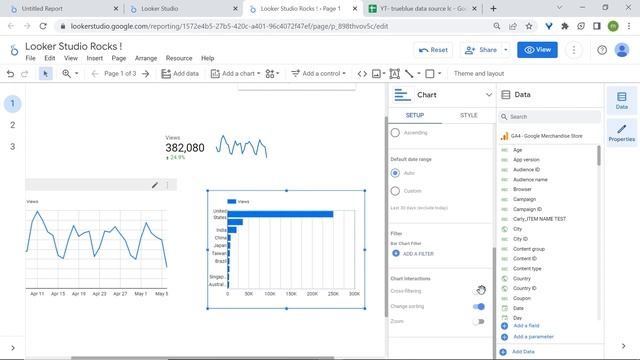Open the Add a control dropdown
Image resolution: width=640 pixels, height=360 pixels.
pyautogui.click(x=318, y=74)
